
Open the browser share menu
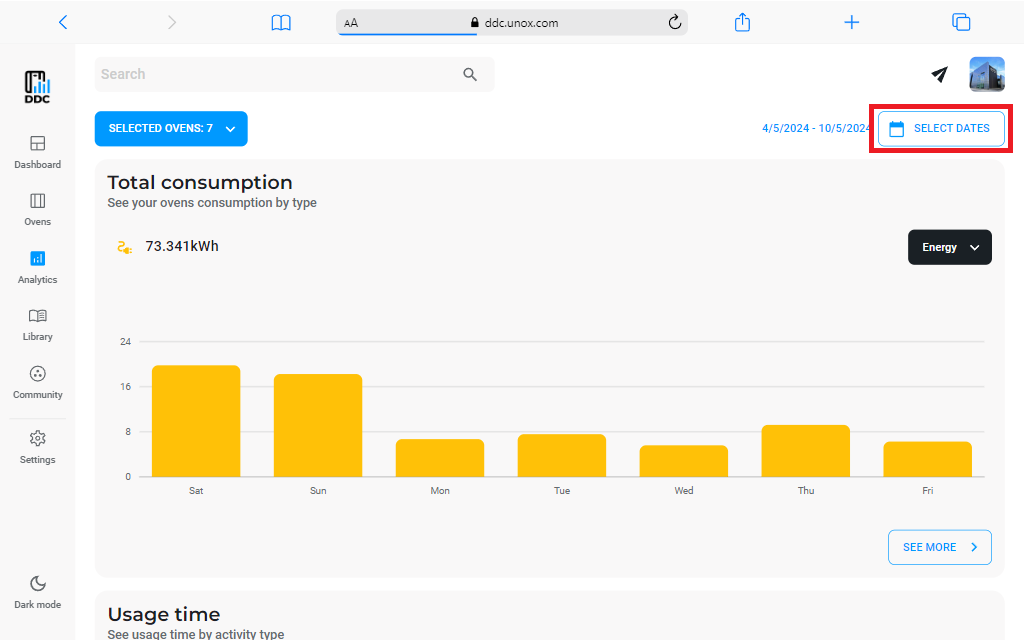pyautogui.click(x=742, y=22)
